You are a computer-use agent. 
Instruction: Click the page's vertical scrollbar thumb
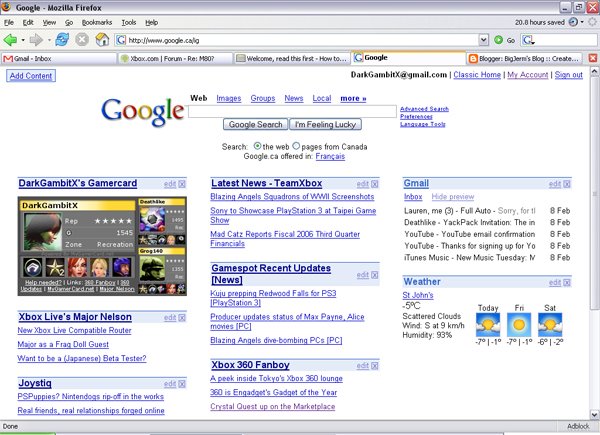594,193
